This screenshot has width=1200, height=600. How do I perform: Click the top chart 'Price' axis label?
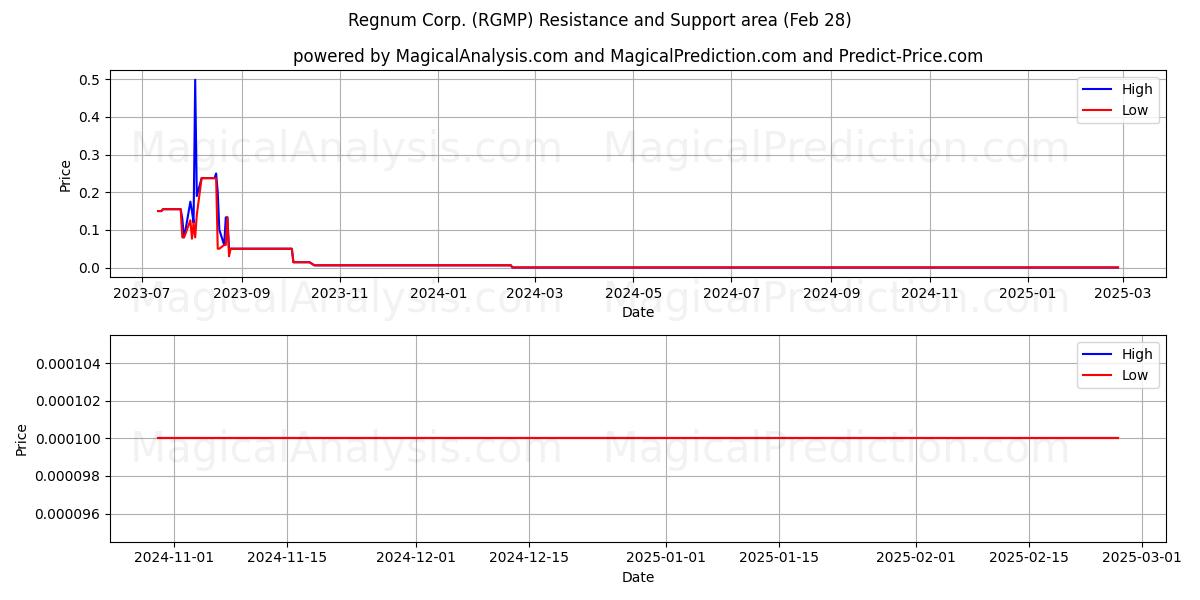(65, 176)
